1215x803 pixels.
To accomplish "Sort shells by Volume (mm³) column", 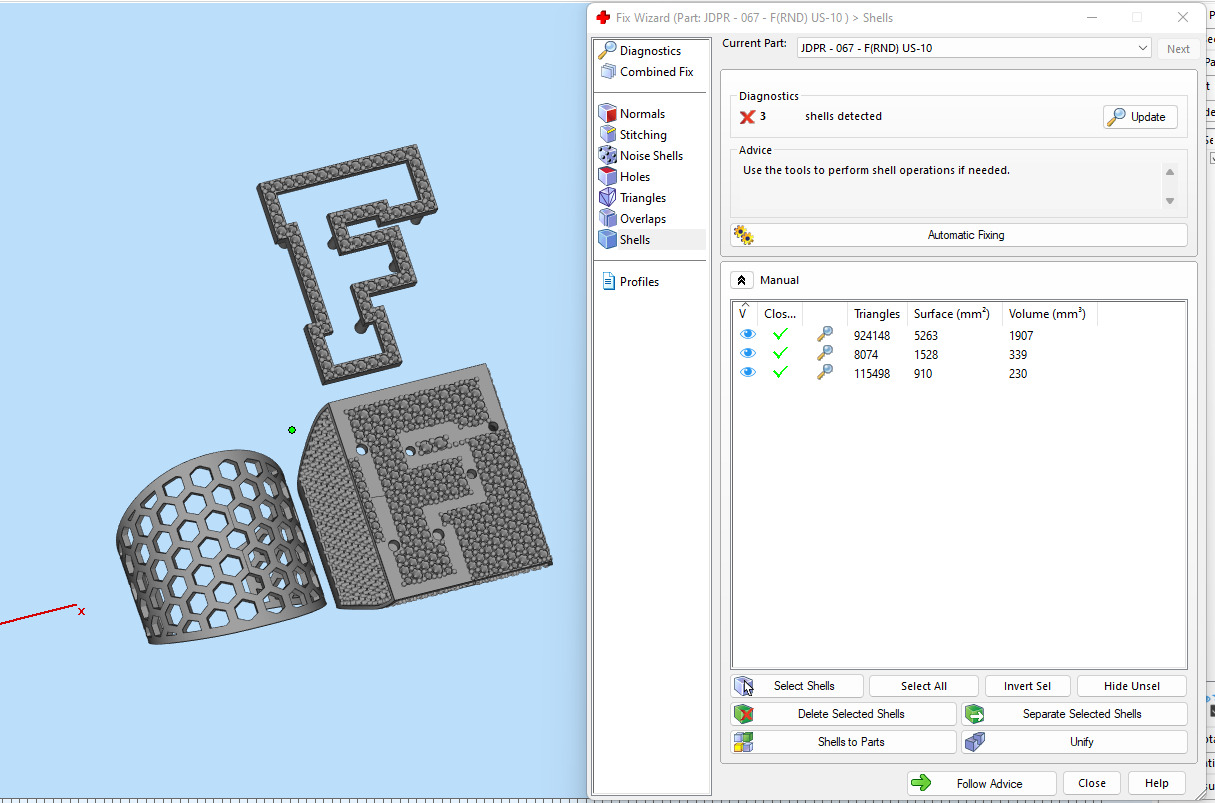I will [x=1050, y=314].
